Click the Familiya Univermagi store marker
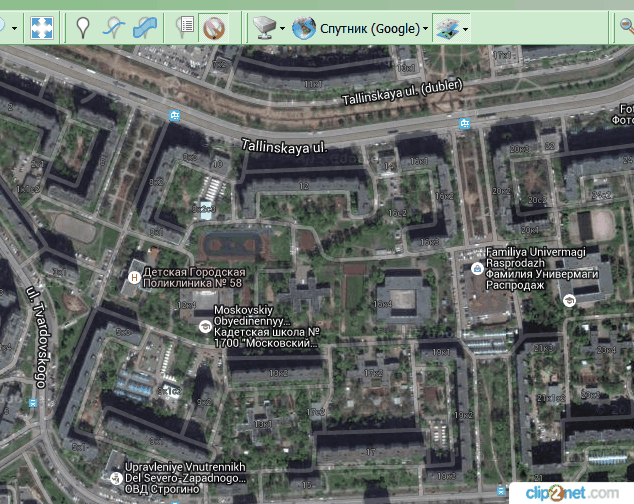The height and width of the screenshot is (504, 634). (x=477, y=269)
